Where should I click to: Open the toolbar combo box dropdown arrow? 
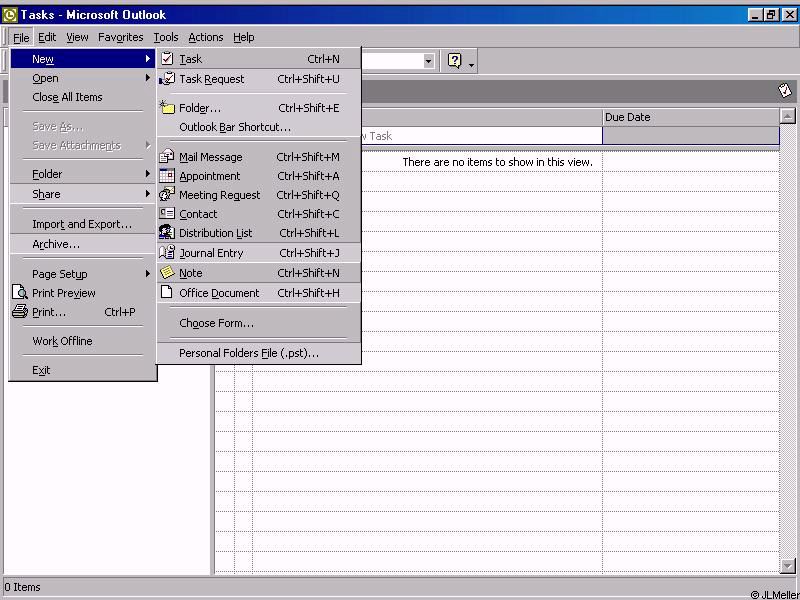coord(429,61)
